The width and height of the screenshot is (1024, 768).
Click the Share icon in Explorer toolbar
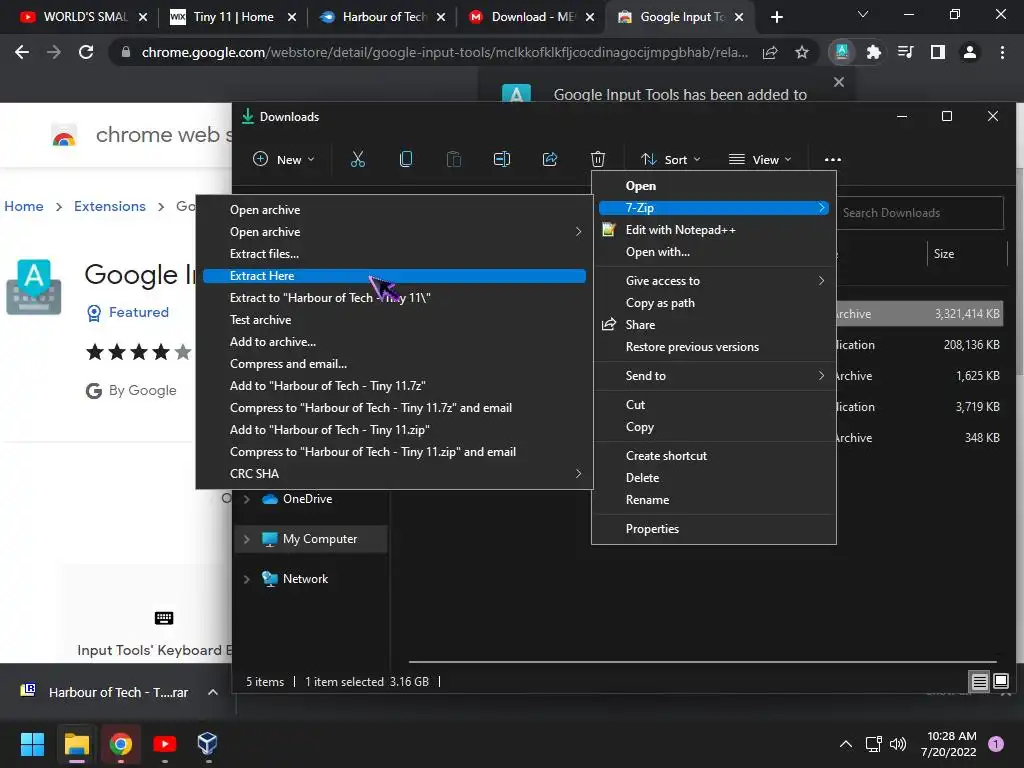[x=550, y=159]
